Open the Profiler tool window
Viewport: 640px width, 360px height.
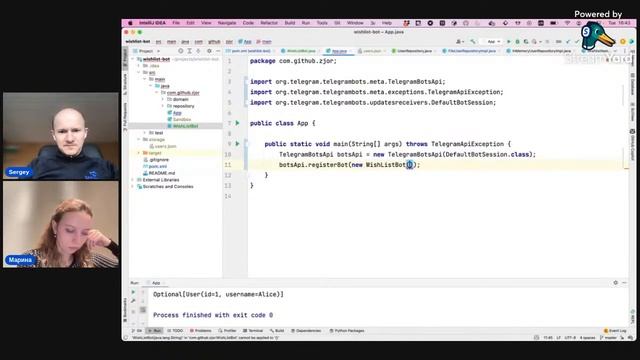[227, 331]
